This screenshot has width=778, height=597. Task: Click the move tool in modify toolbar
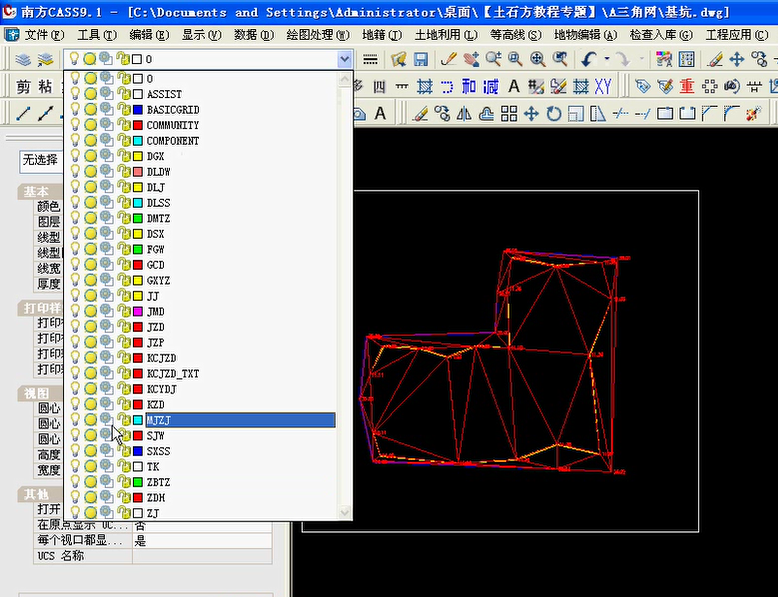531,114
